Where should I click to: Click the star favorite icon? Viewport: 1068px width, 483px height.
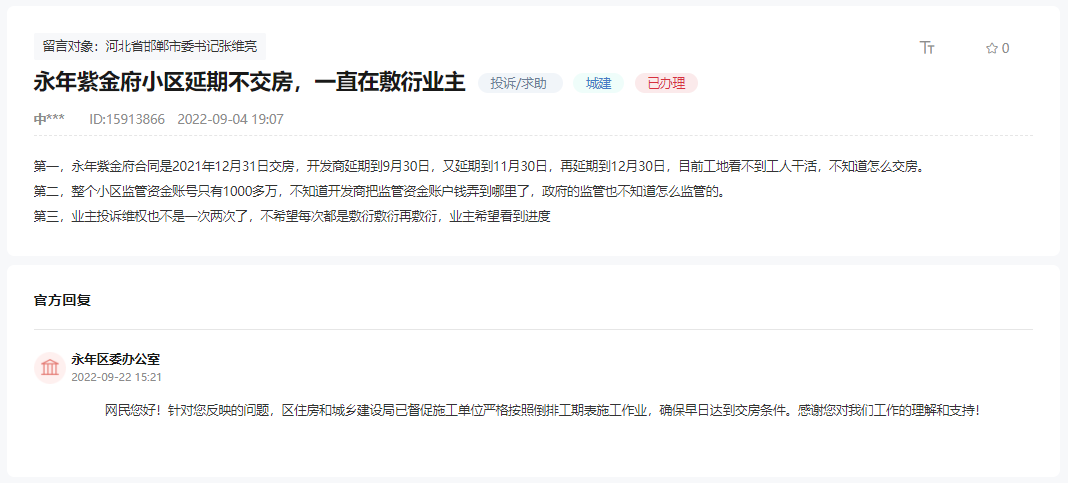pos(992,48)
